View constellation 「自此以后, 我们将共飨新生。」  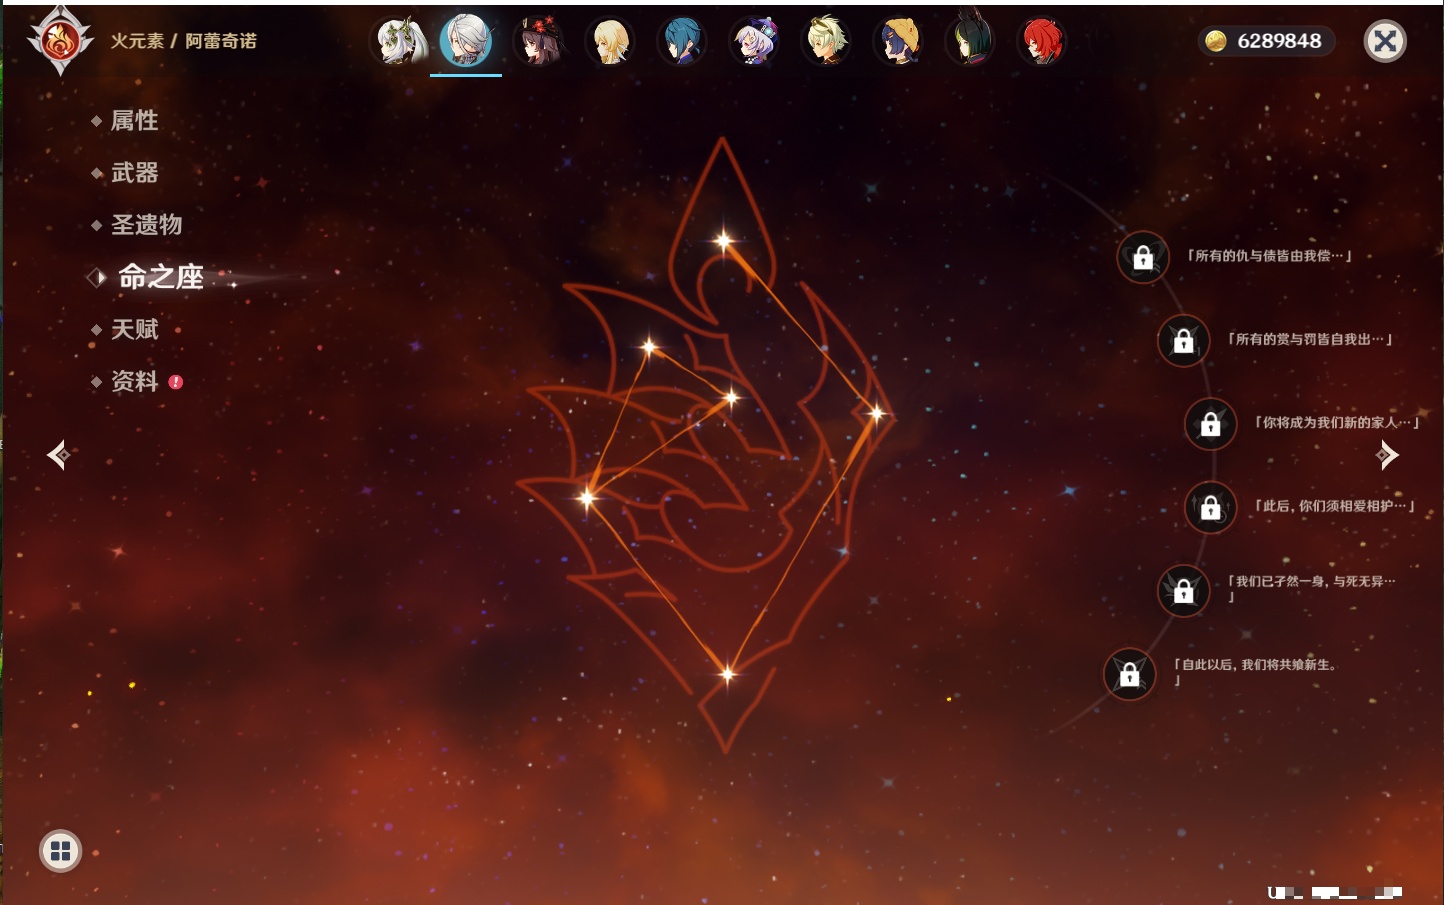coord(1255,672)
